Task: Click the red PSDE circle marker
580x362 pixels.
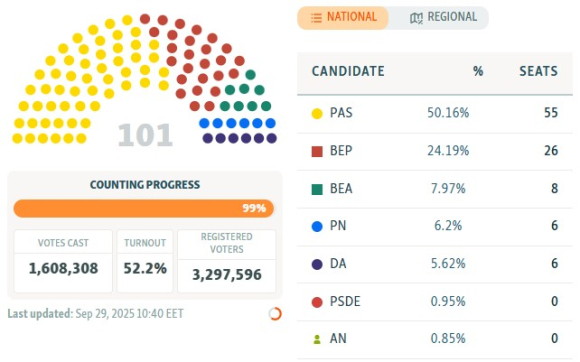Action: pos(317,302)
